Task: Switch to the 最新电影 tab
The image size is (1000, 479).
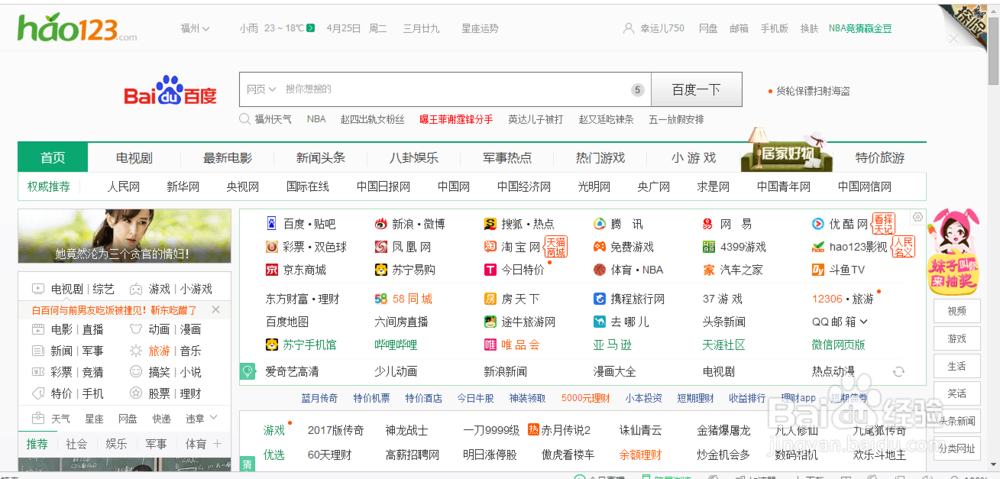Action: (x=228, y=158)
